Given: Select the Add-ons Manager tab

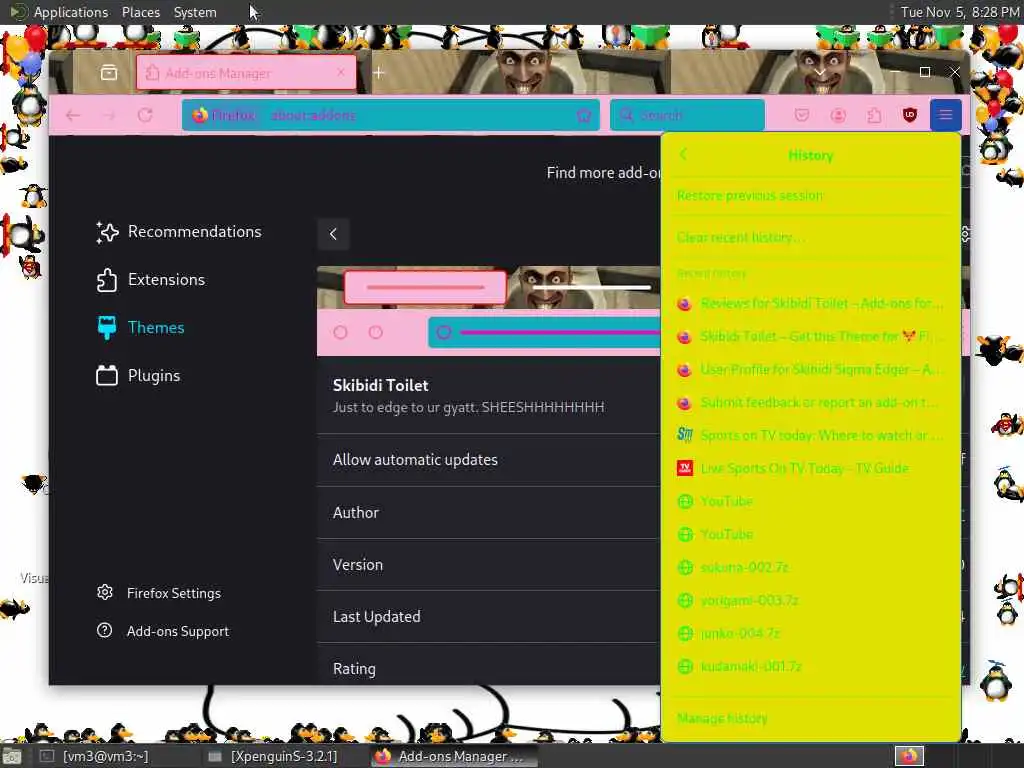Looking at the screenshot, I should point(246,72).
